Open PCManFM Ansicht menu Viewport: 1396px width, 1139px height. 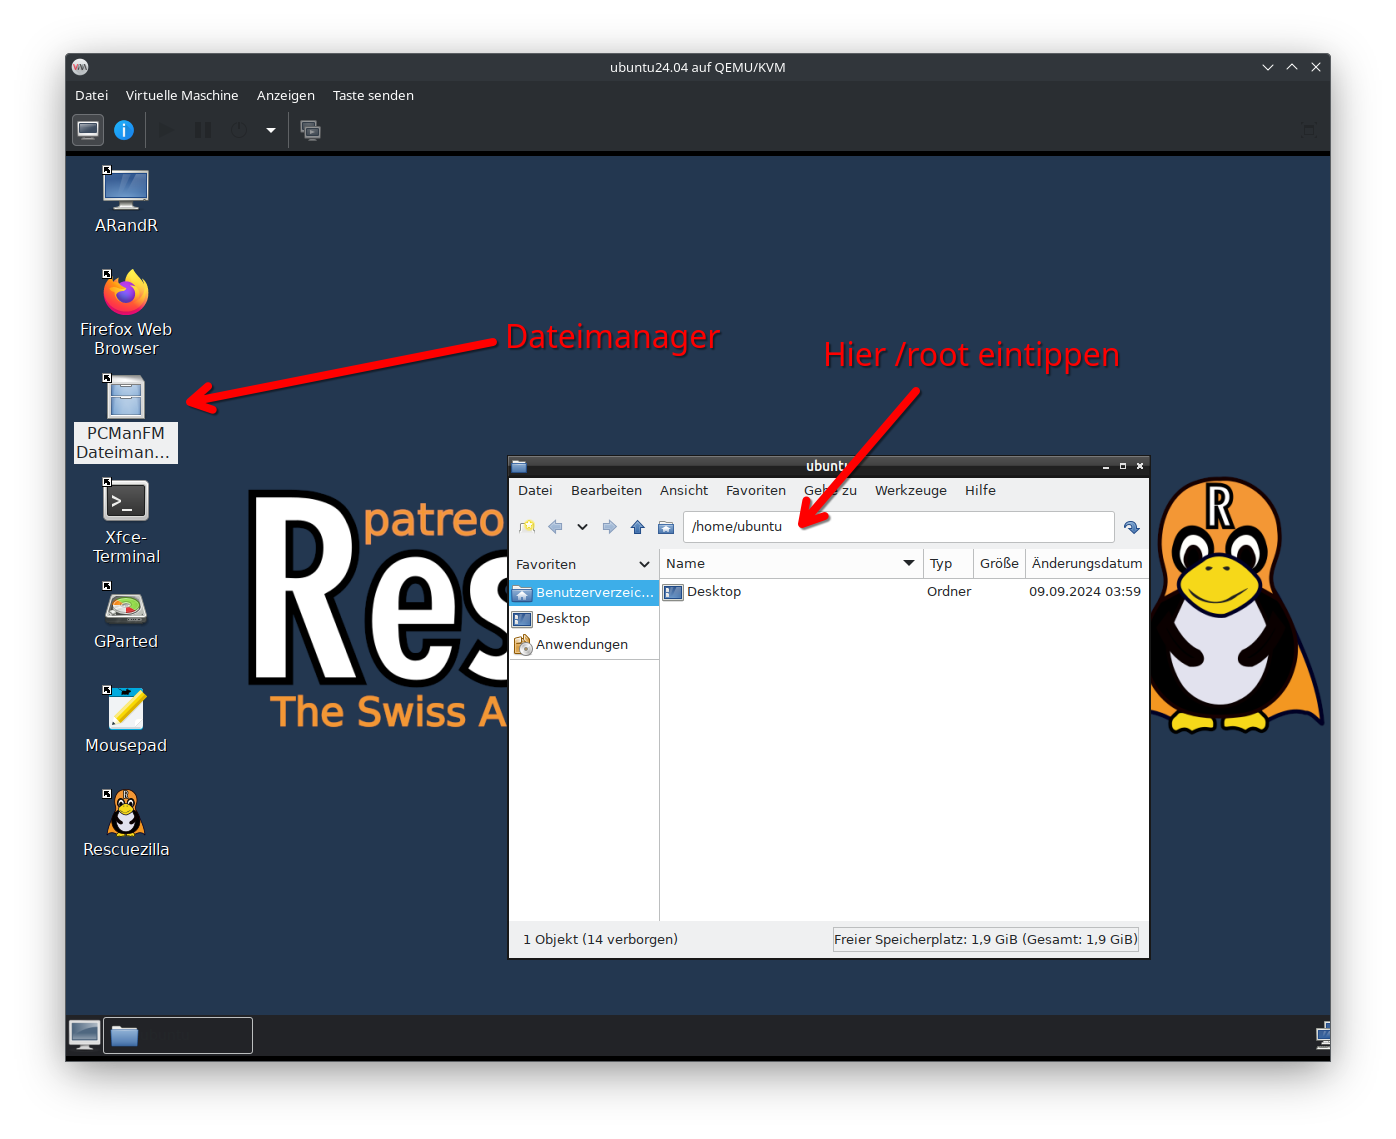click(x=684, y=491)
